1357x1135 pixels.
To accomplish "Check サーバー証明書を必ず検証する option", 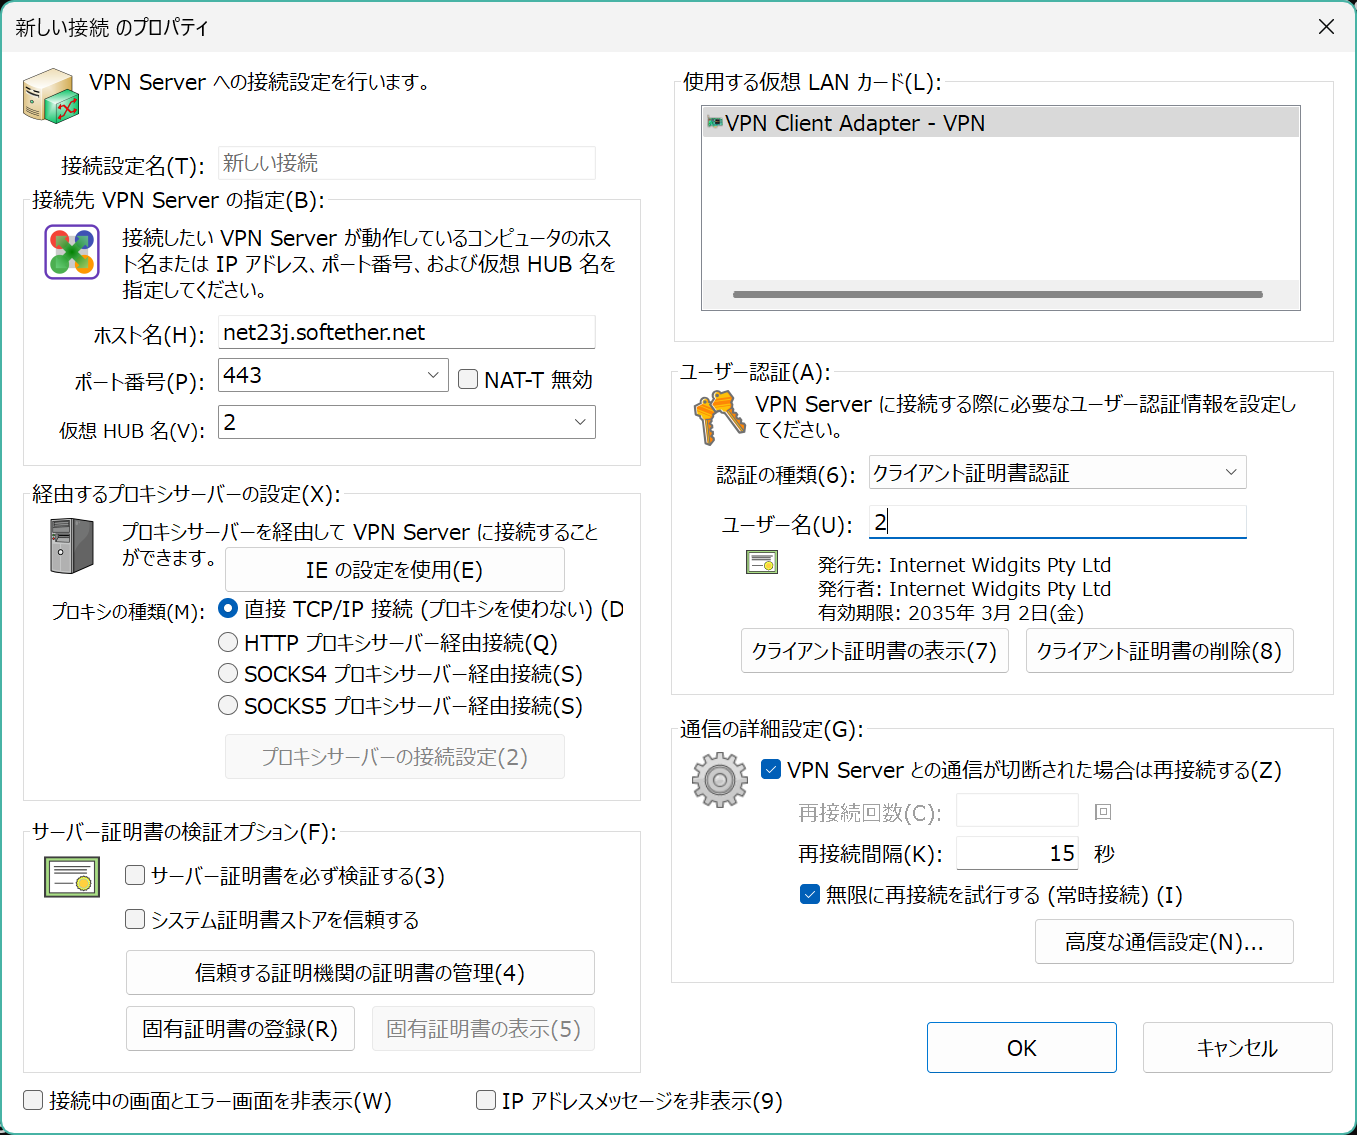I will (135, 876).
